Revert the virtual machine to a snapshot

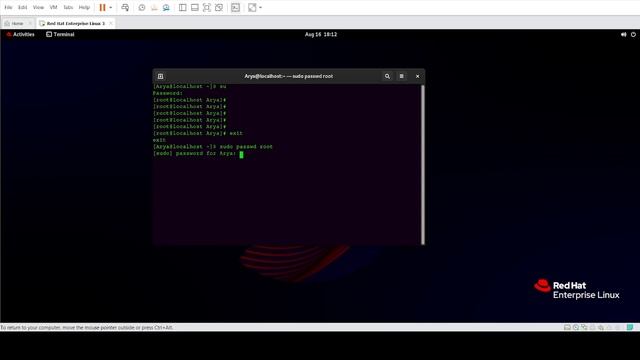tap(154, 7)
